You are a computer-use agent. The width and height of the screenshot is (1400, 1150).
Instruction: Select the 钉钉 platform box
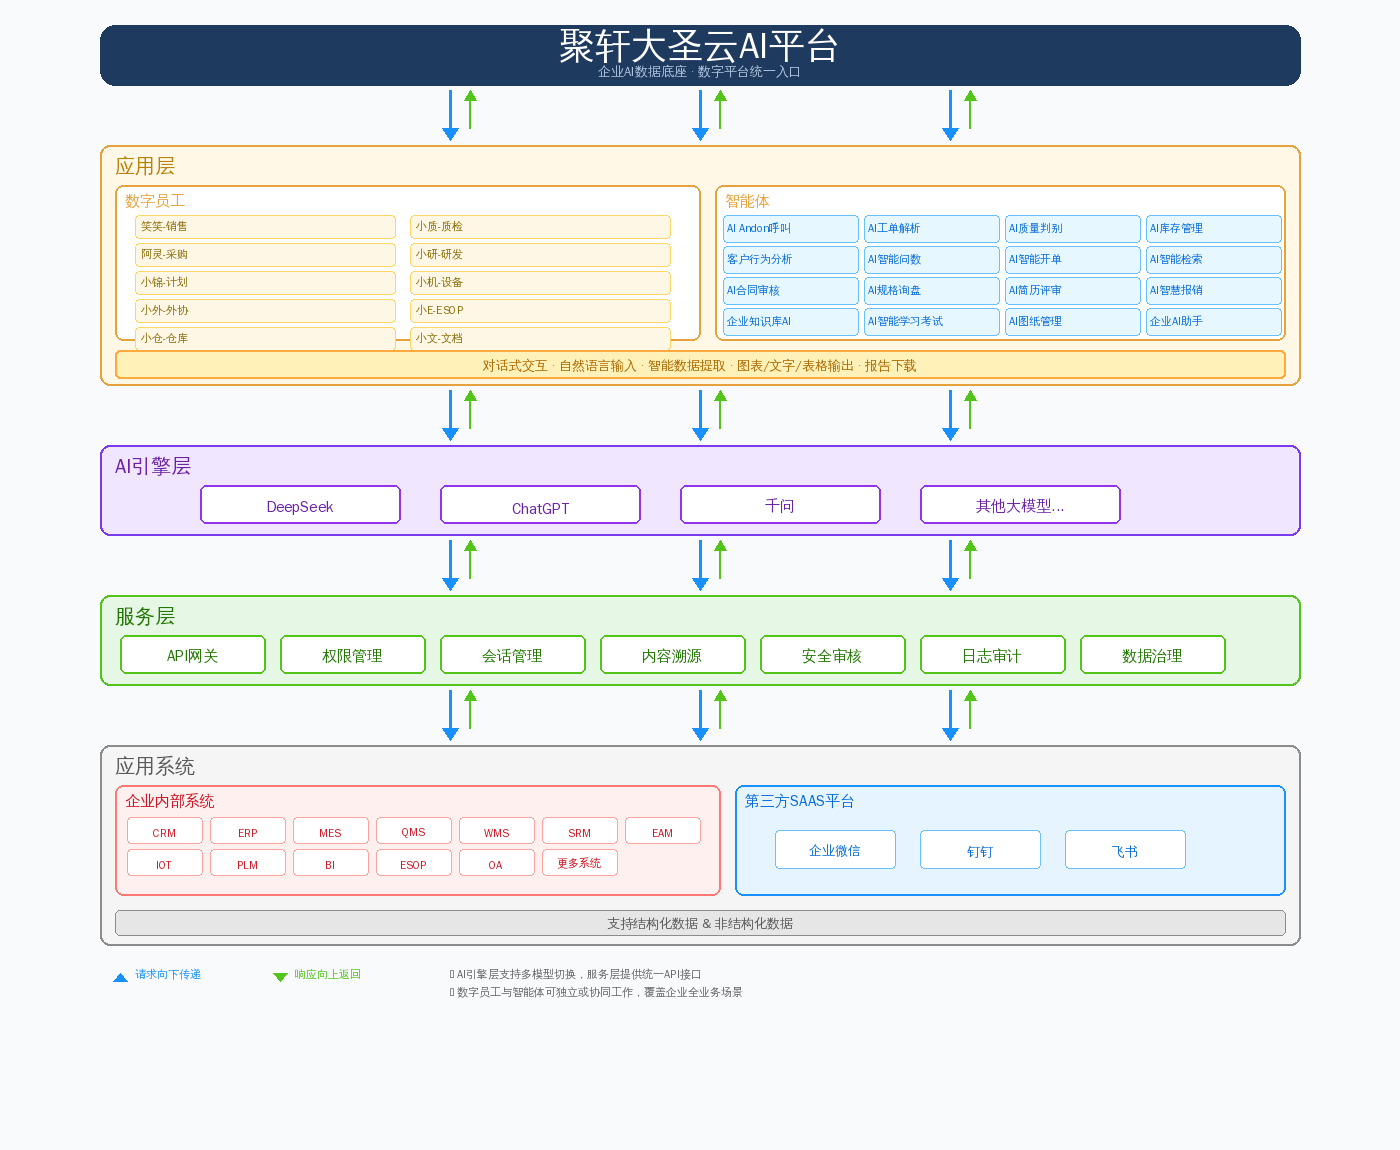click(x=980, y=850)
